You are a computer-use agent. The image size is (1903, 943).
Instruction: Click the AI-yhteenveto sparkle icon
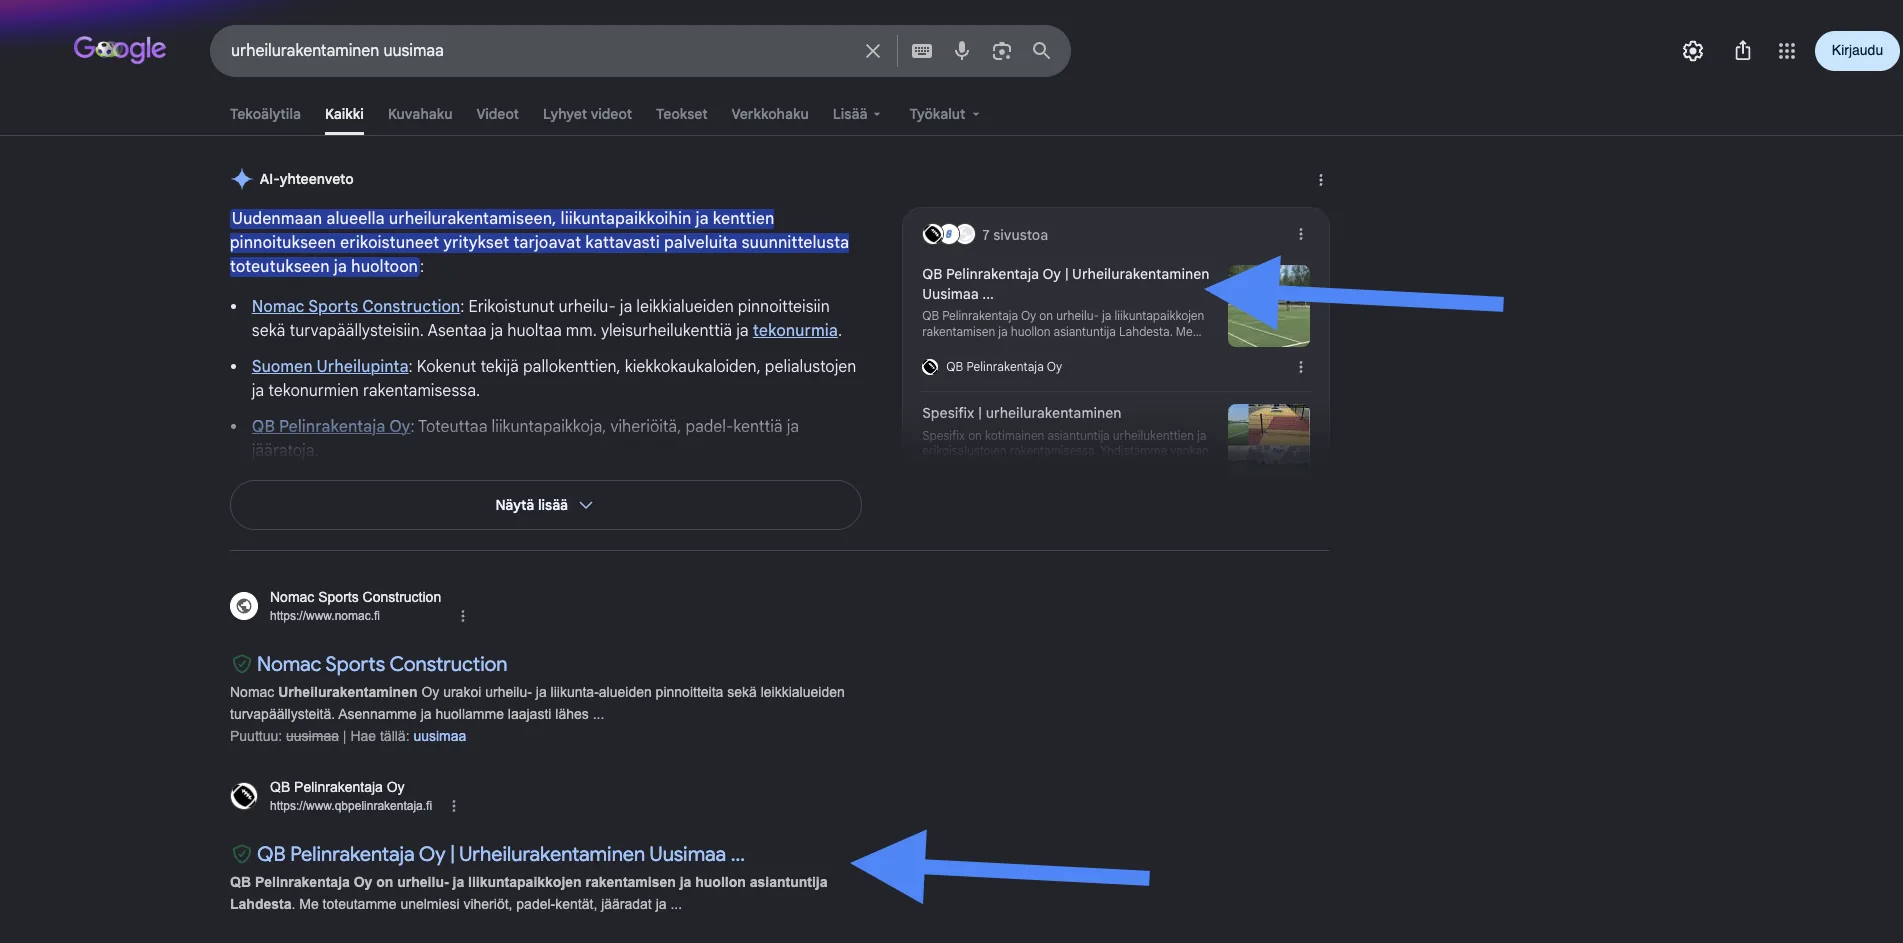click(x=242, y=179)
